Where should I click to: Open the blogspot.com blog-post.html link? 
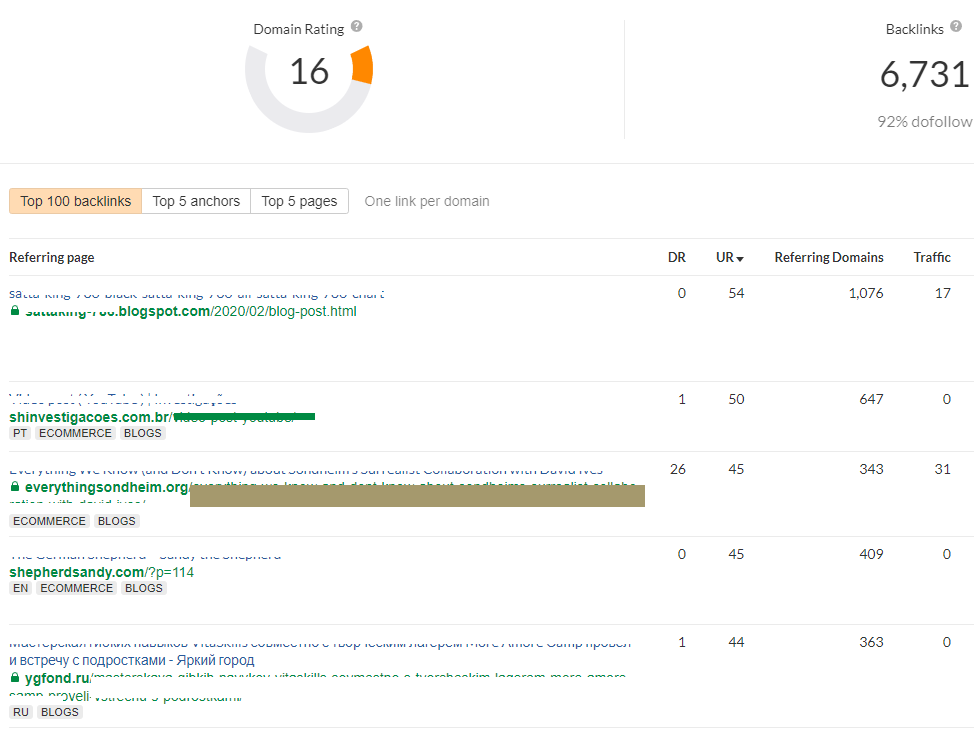click(191, 311)
